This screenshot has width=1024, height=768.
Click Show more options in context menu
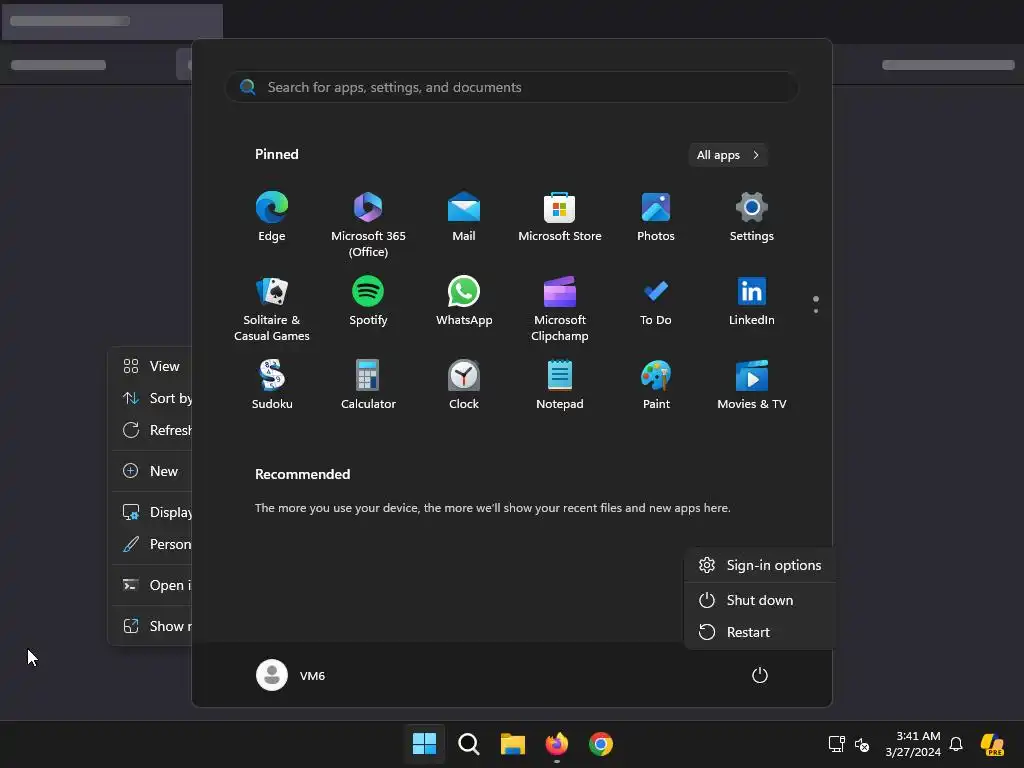click(x=152, y=626)
